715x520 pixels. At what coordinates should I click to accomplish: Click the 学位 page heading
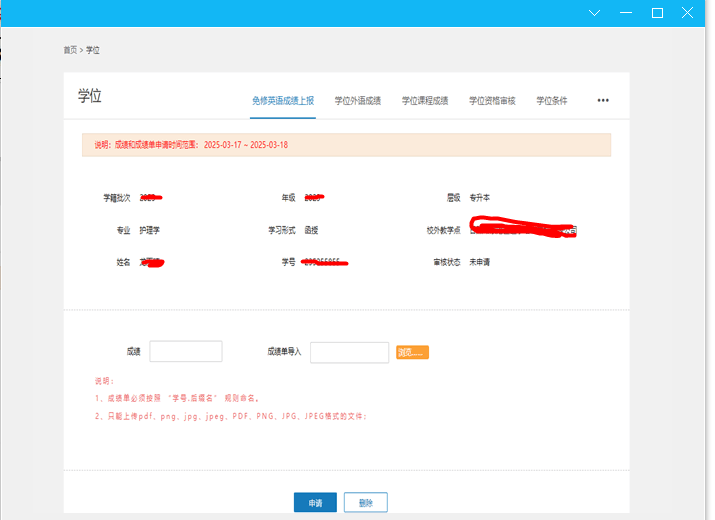tap(90, 97)
